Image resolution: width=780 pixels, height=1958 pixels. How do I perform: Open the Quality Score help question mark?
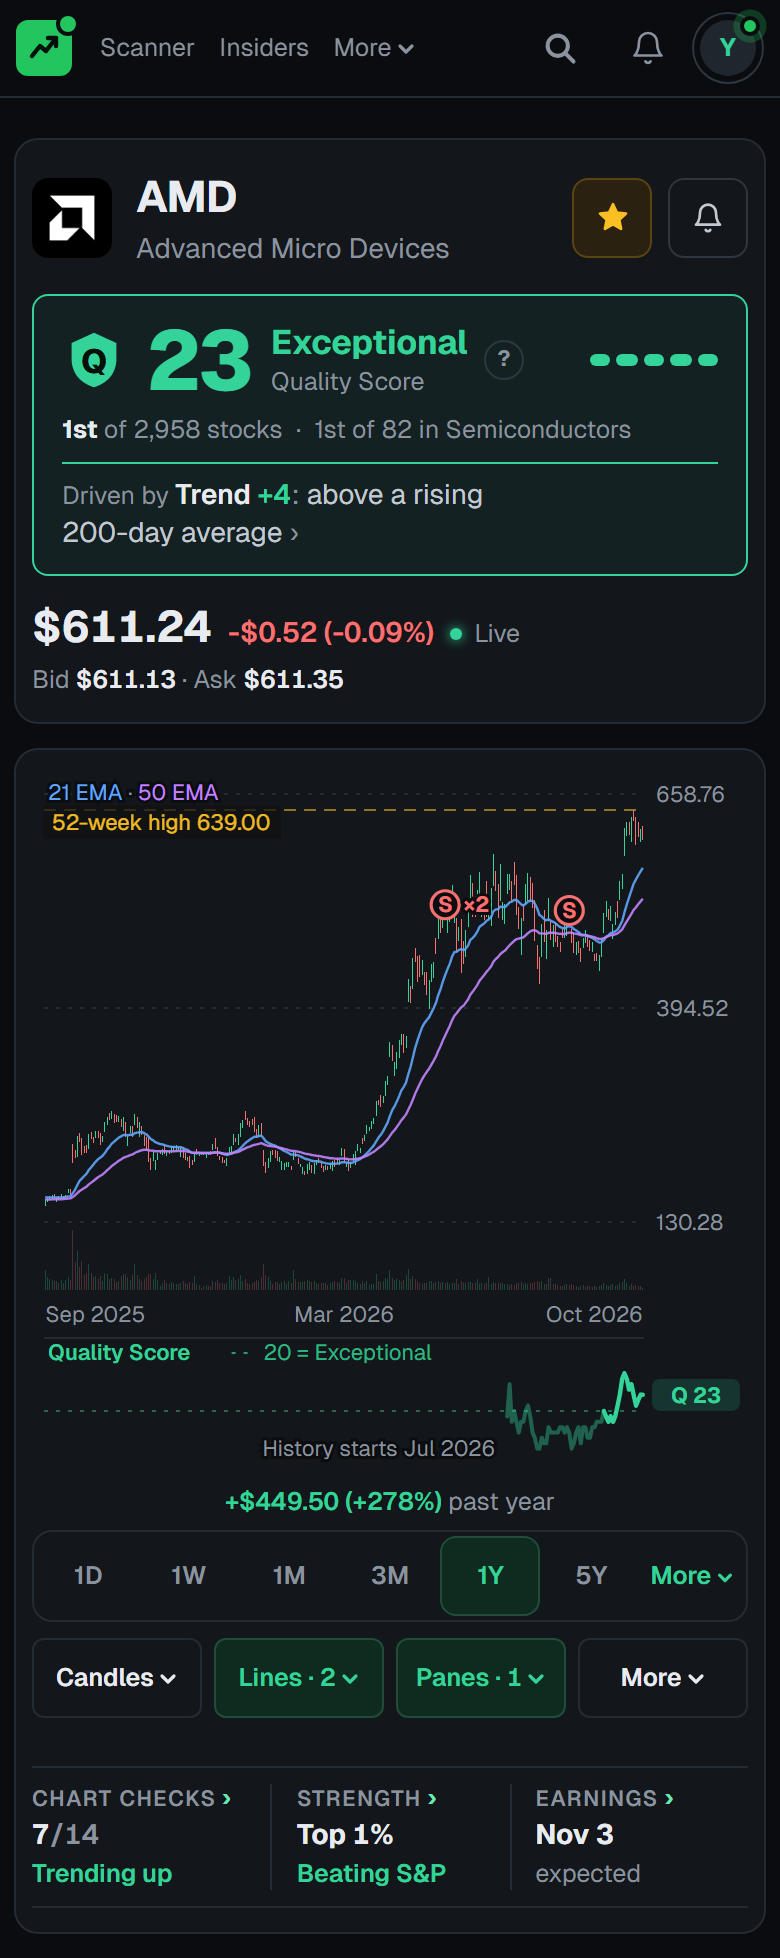(504, 360)
